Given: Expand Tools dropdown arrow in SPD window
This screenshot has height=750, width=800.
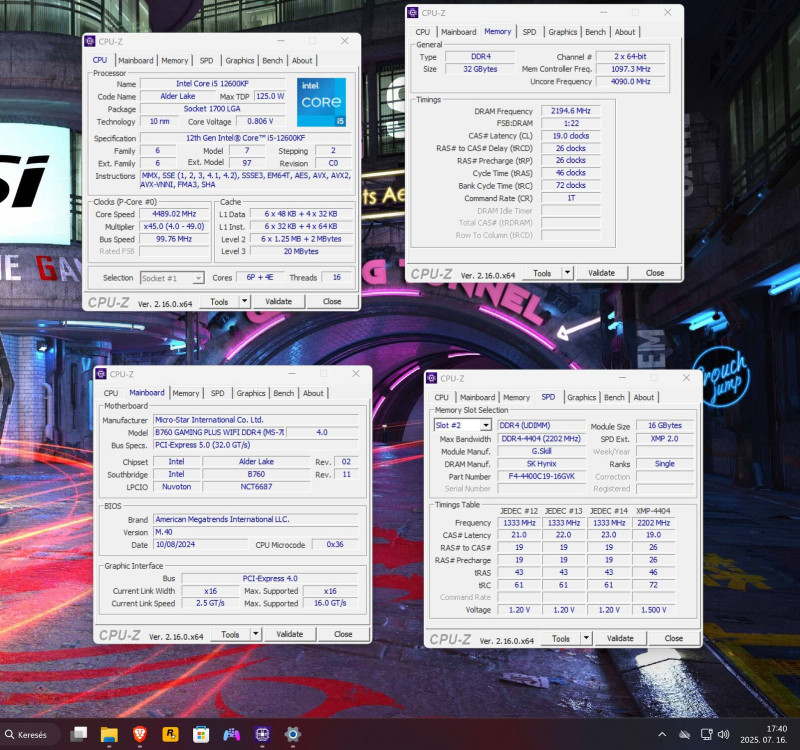Looking at the screenshot, I should coord(586,638).
